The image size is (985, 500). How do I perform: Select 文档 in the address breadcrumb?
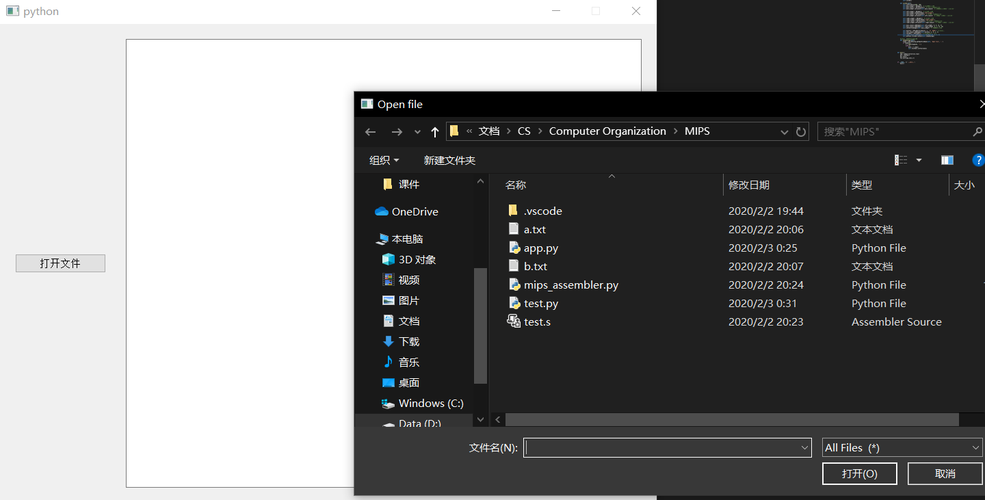click(489, 131)
